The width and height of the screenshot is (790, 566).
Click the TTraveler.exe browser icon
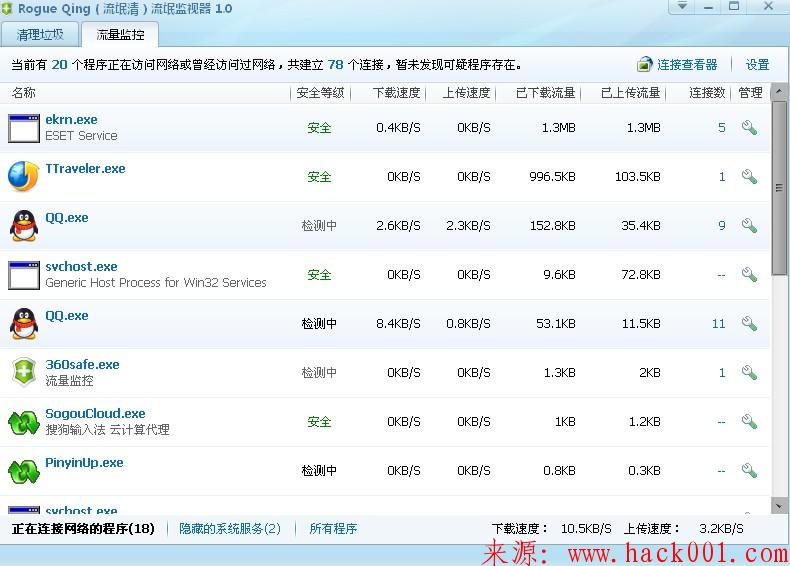click(24, 176)
